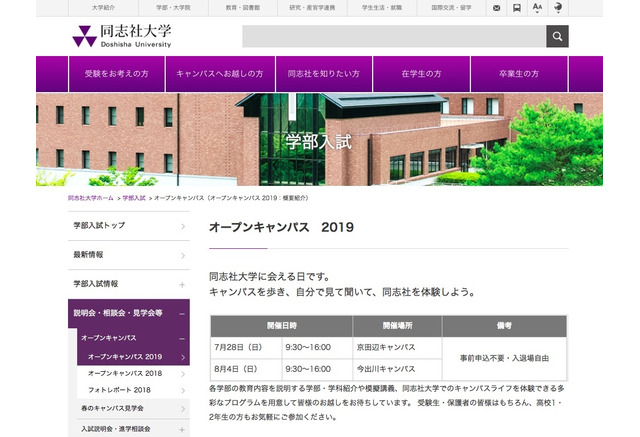Open 最新情報 in the sidebar
640x437 pixels.
pyautogui.click(x=129, y=255)
